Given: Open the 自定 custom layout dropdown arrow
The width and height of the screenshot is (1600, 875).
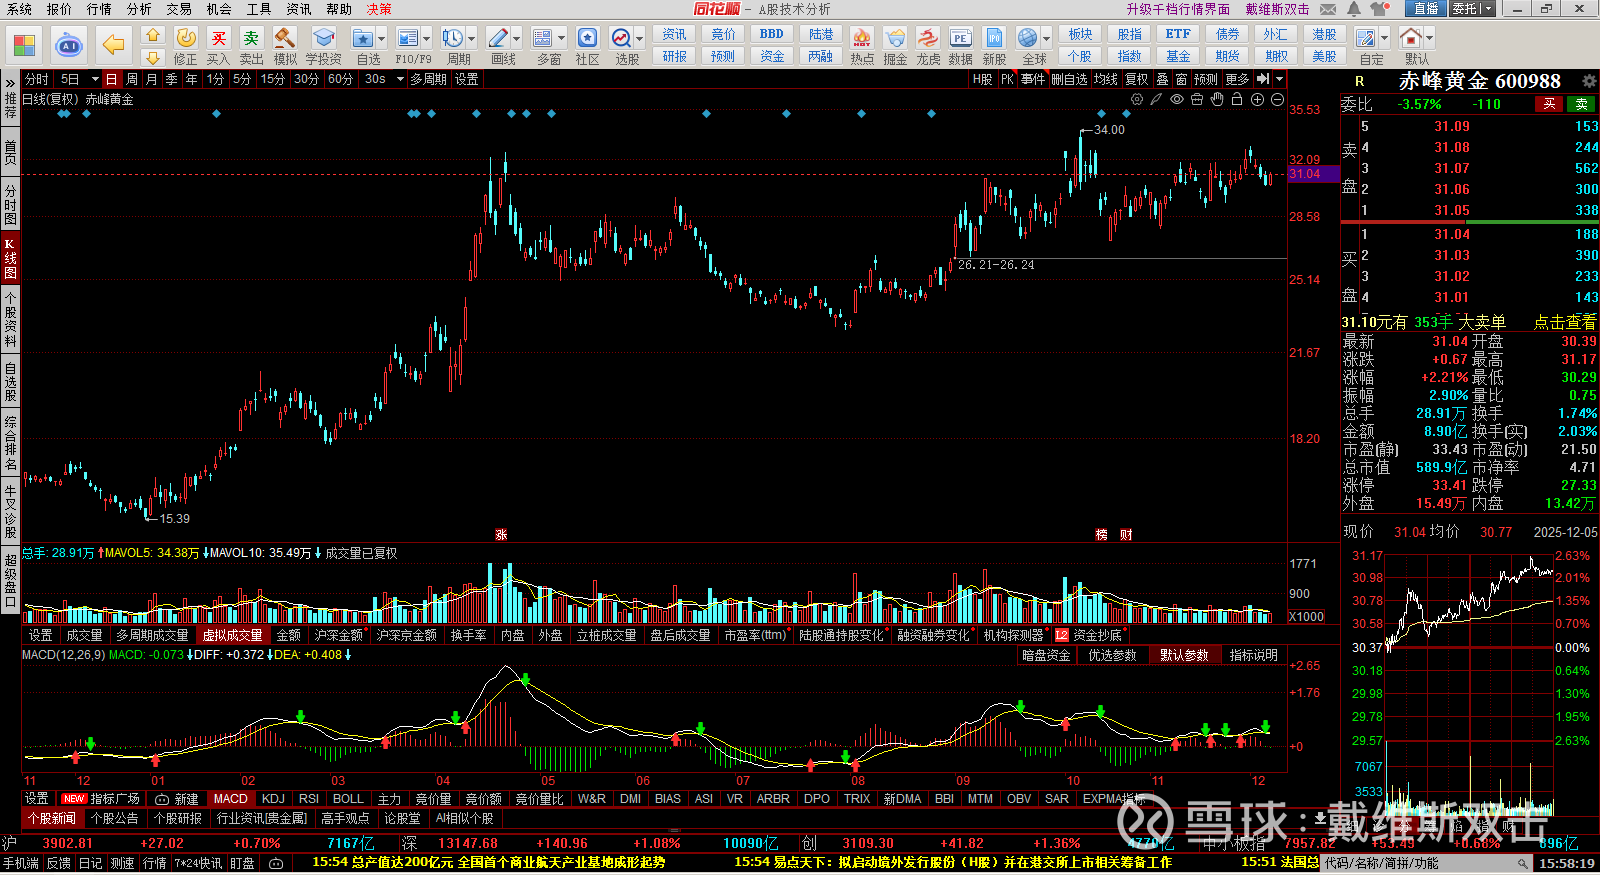Looking at the screenshot, I should point(1384,39).
